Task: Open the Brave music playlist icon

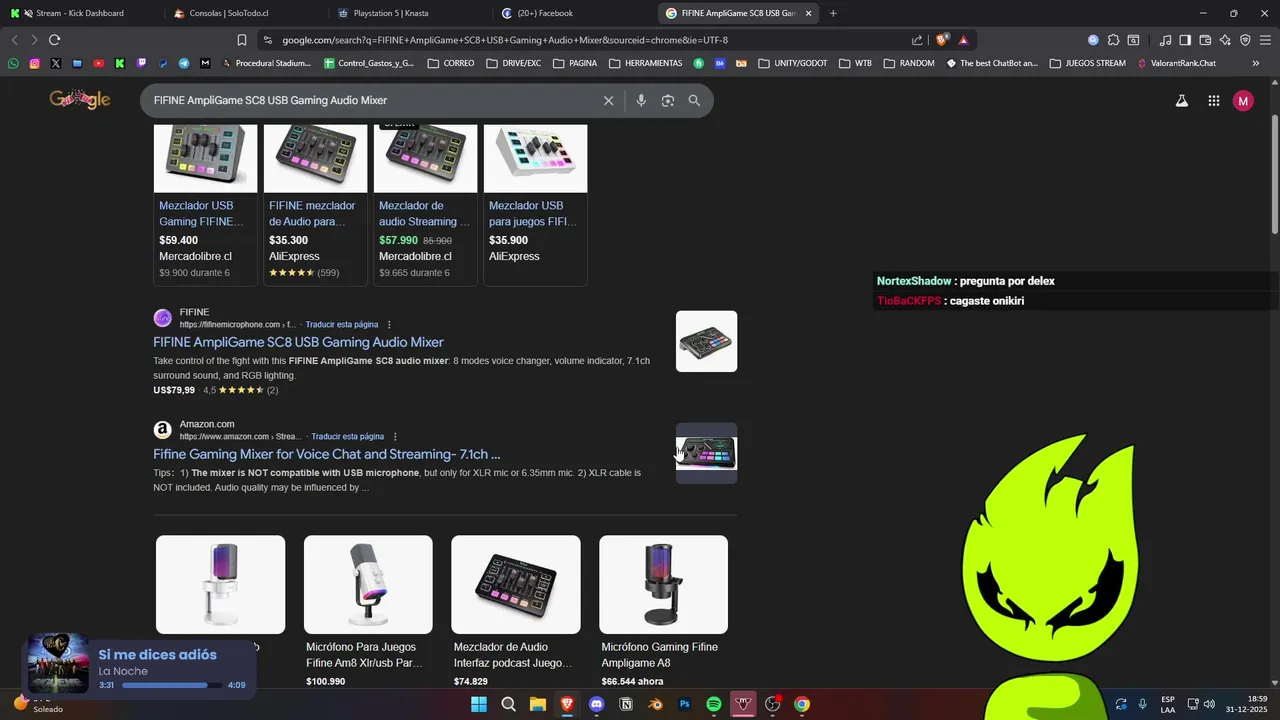Action: pyautogui.click(x=1165, y=40)
